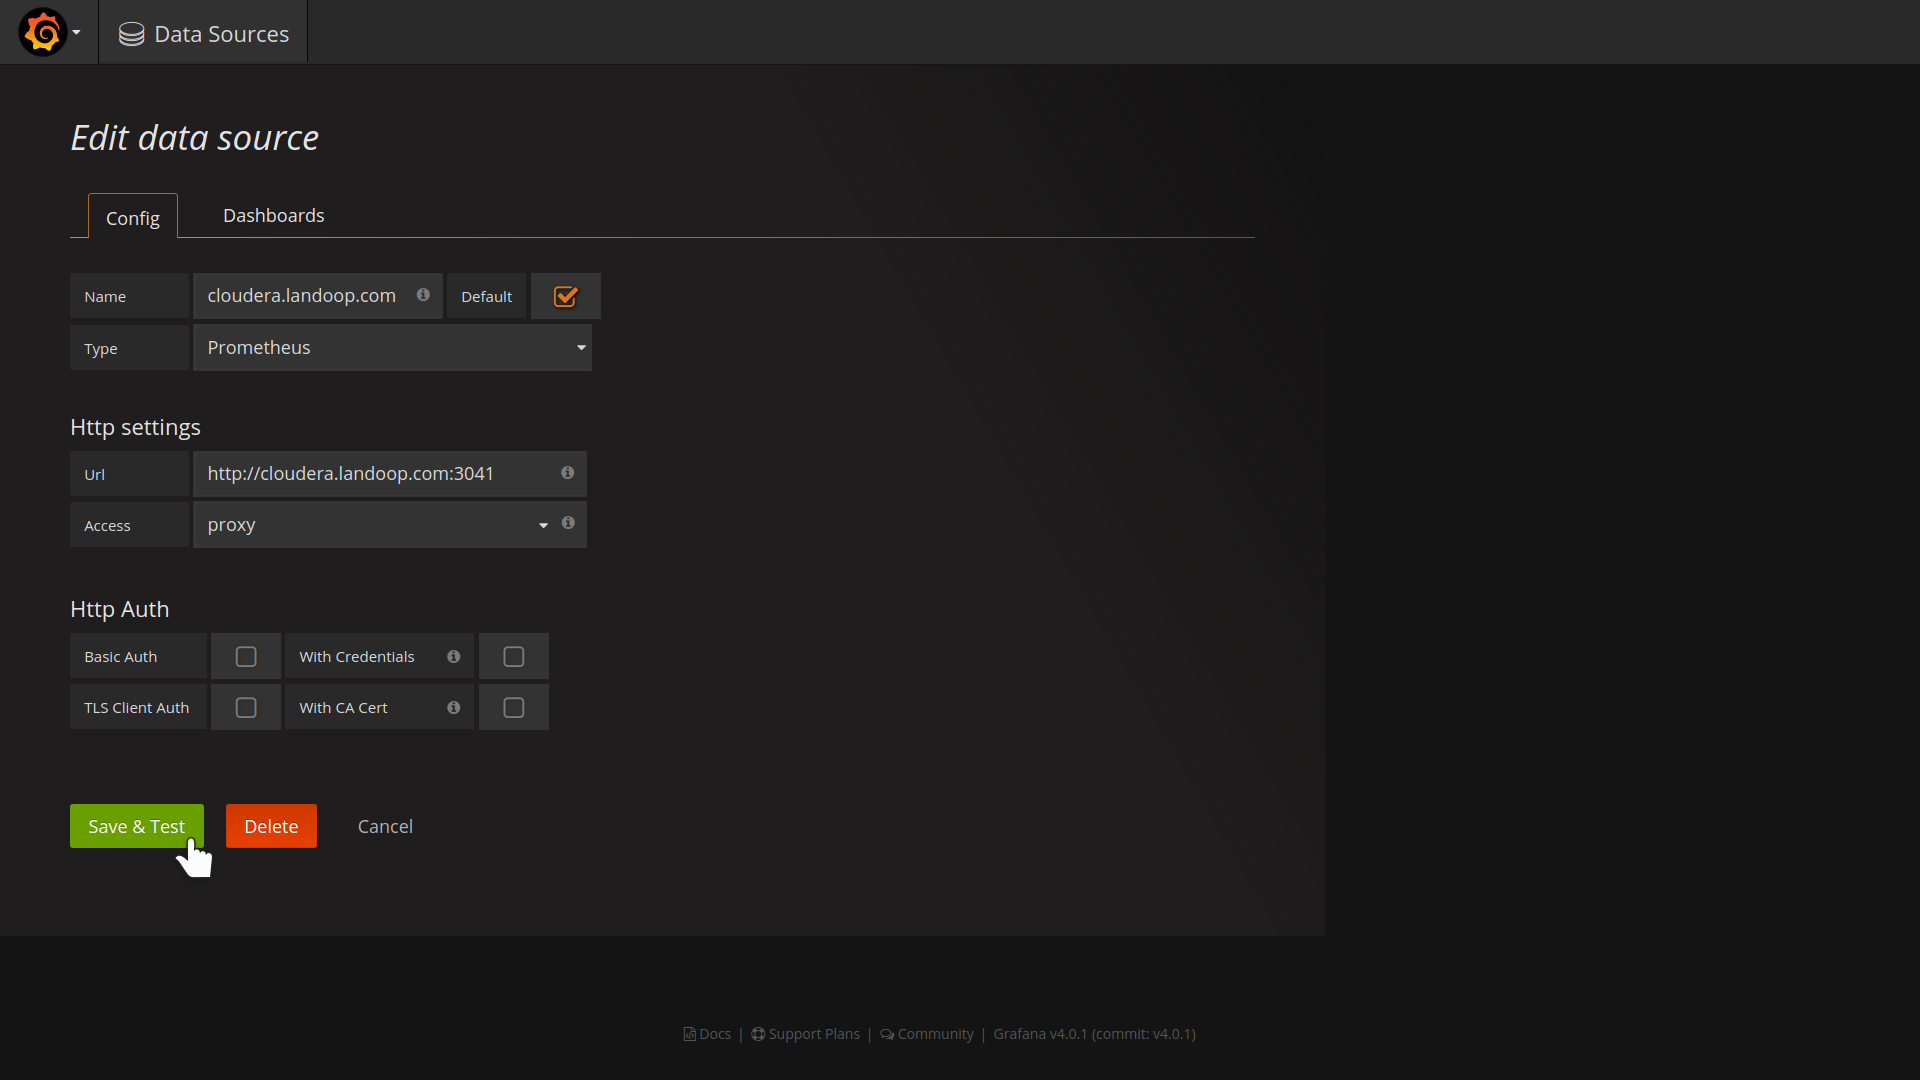The height and width of the screenshot is (1080, 1920).
Task: Click the Default label
Action: coord(487,296)
